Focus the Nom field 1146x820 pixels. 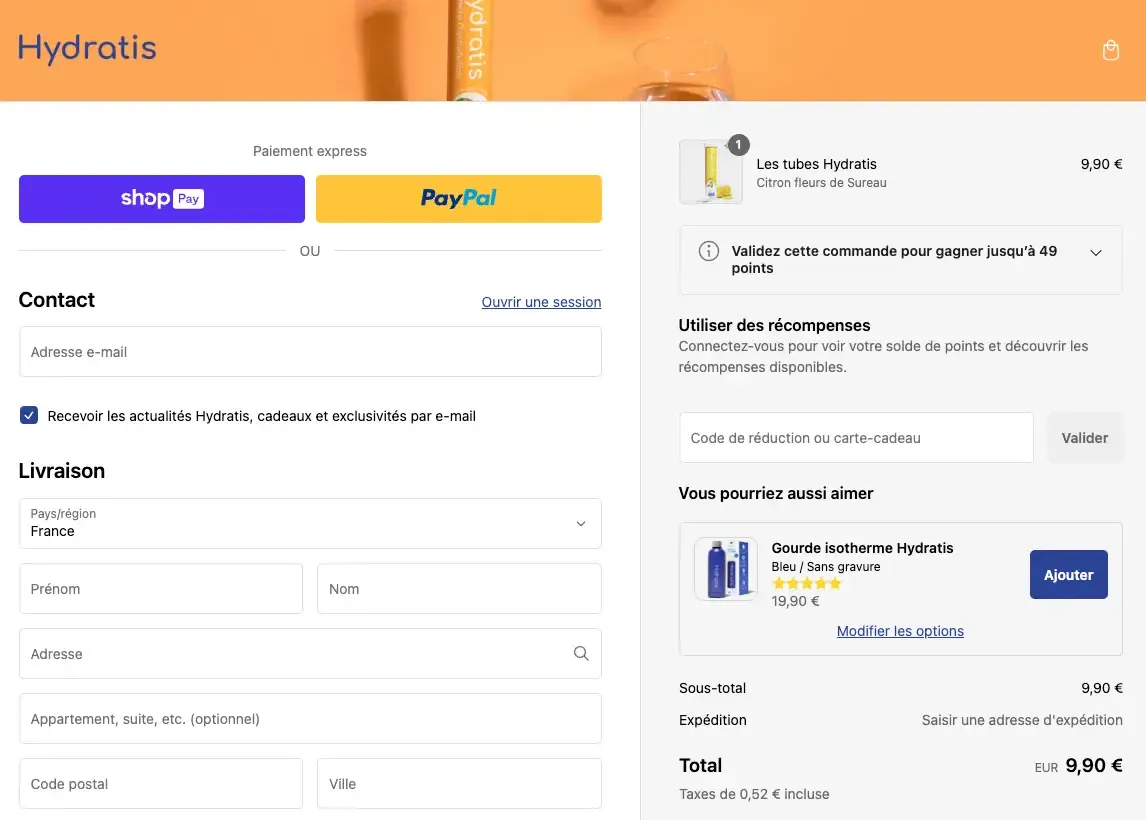(x=460, y=588)
